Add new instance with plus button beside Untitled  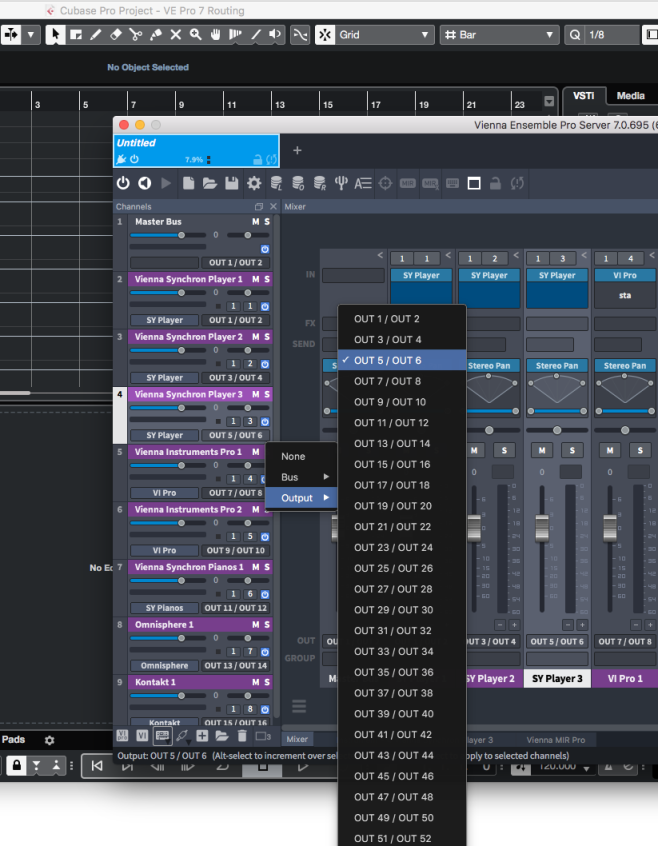(297, 151)
